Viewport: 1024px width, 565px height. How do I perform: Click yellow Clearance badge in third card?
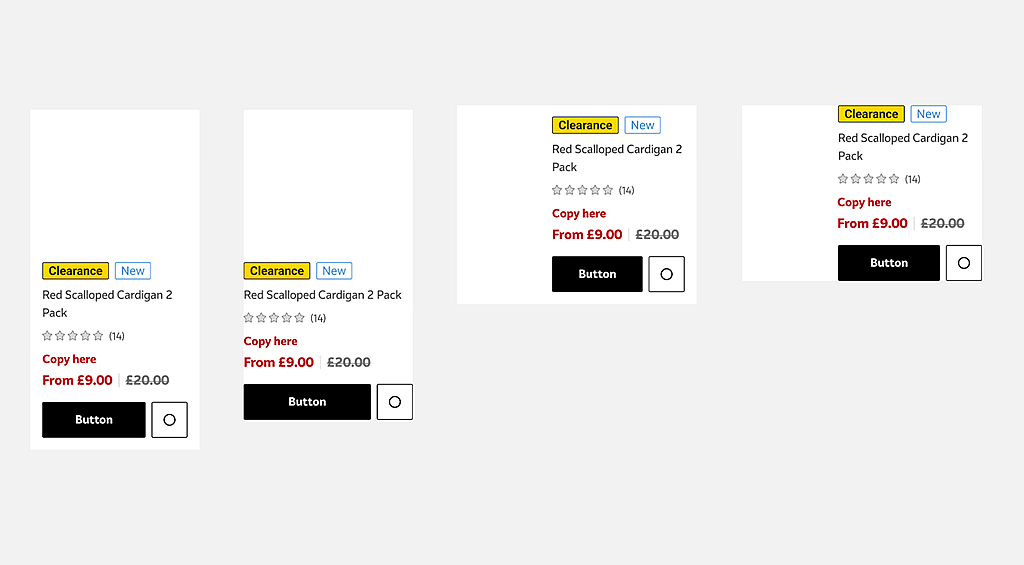coord(585,126)
